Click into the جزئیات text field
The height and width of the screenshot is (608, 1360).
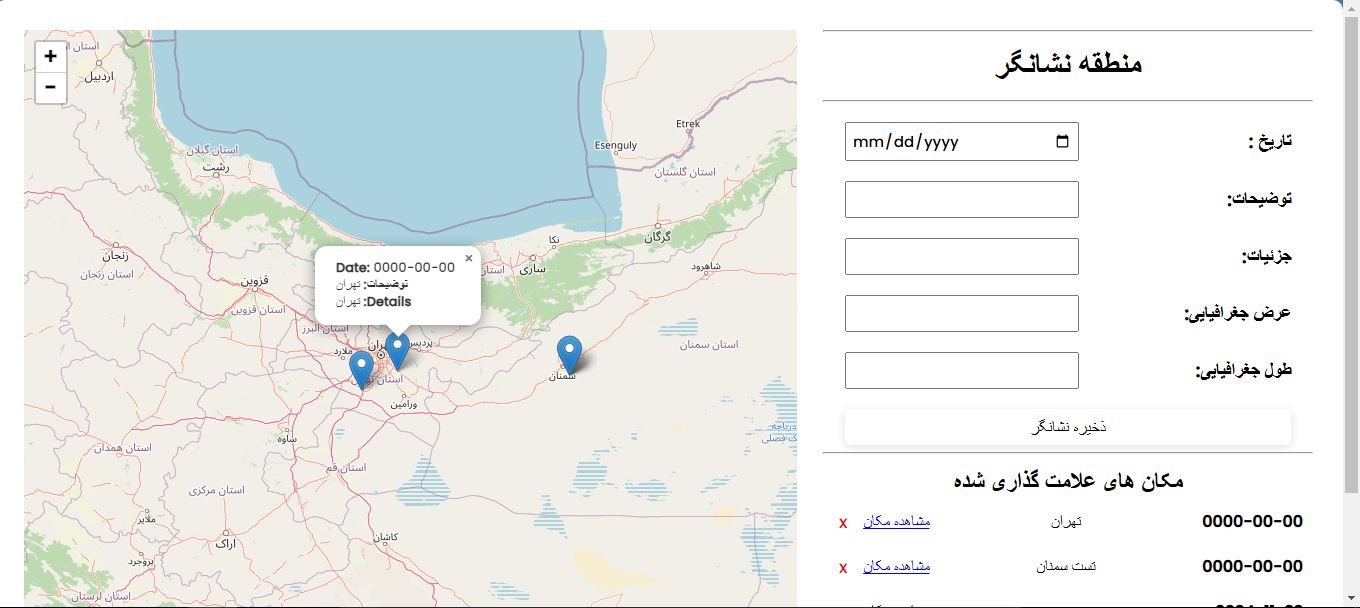(961, 256)
